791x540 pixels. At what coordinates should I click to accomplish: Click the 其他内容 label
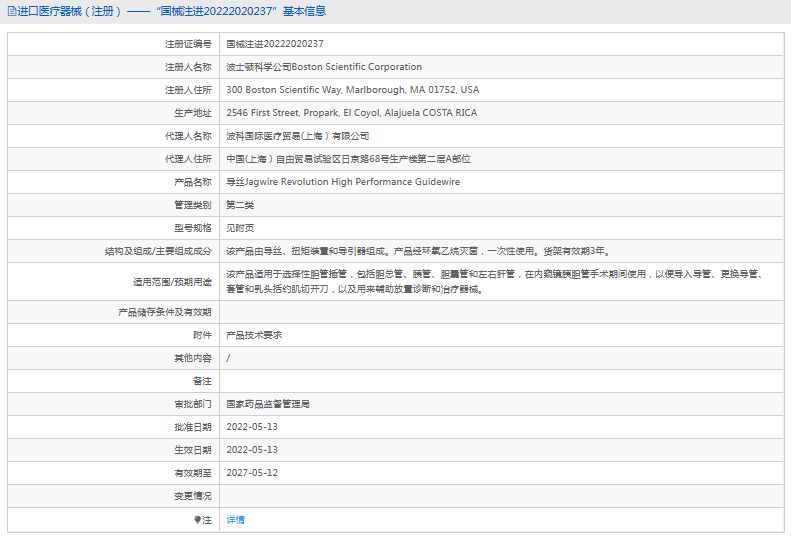pyautogui.click(x=193, y=358)
